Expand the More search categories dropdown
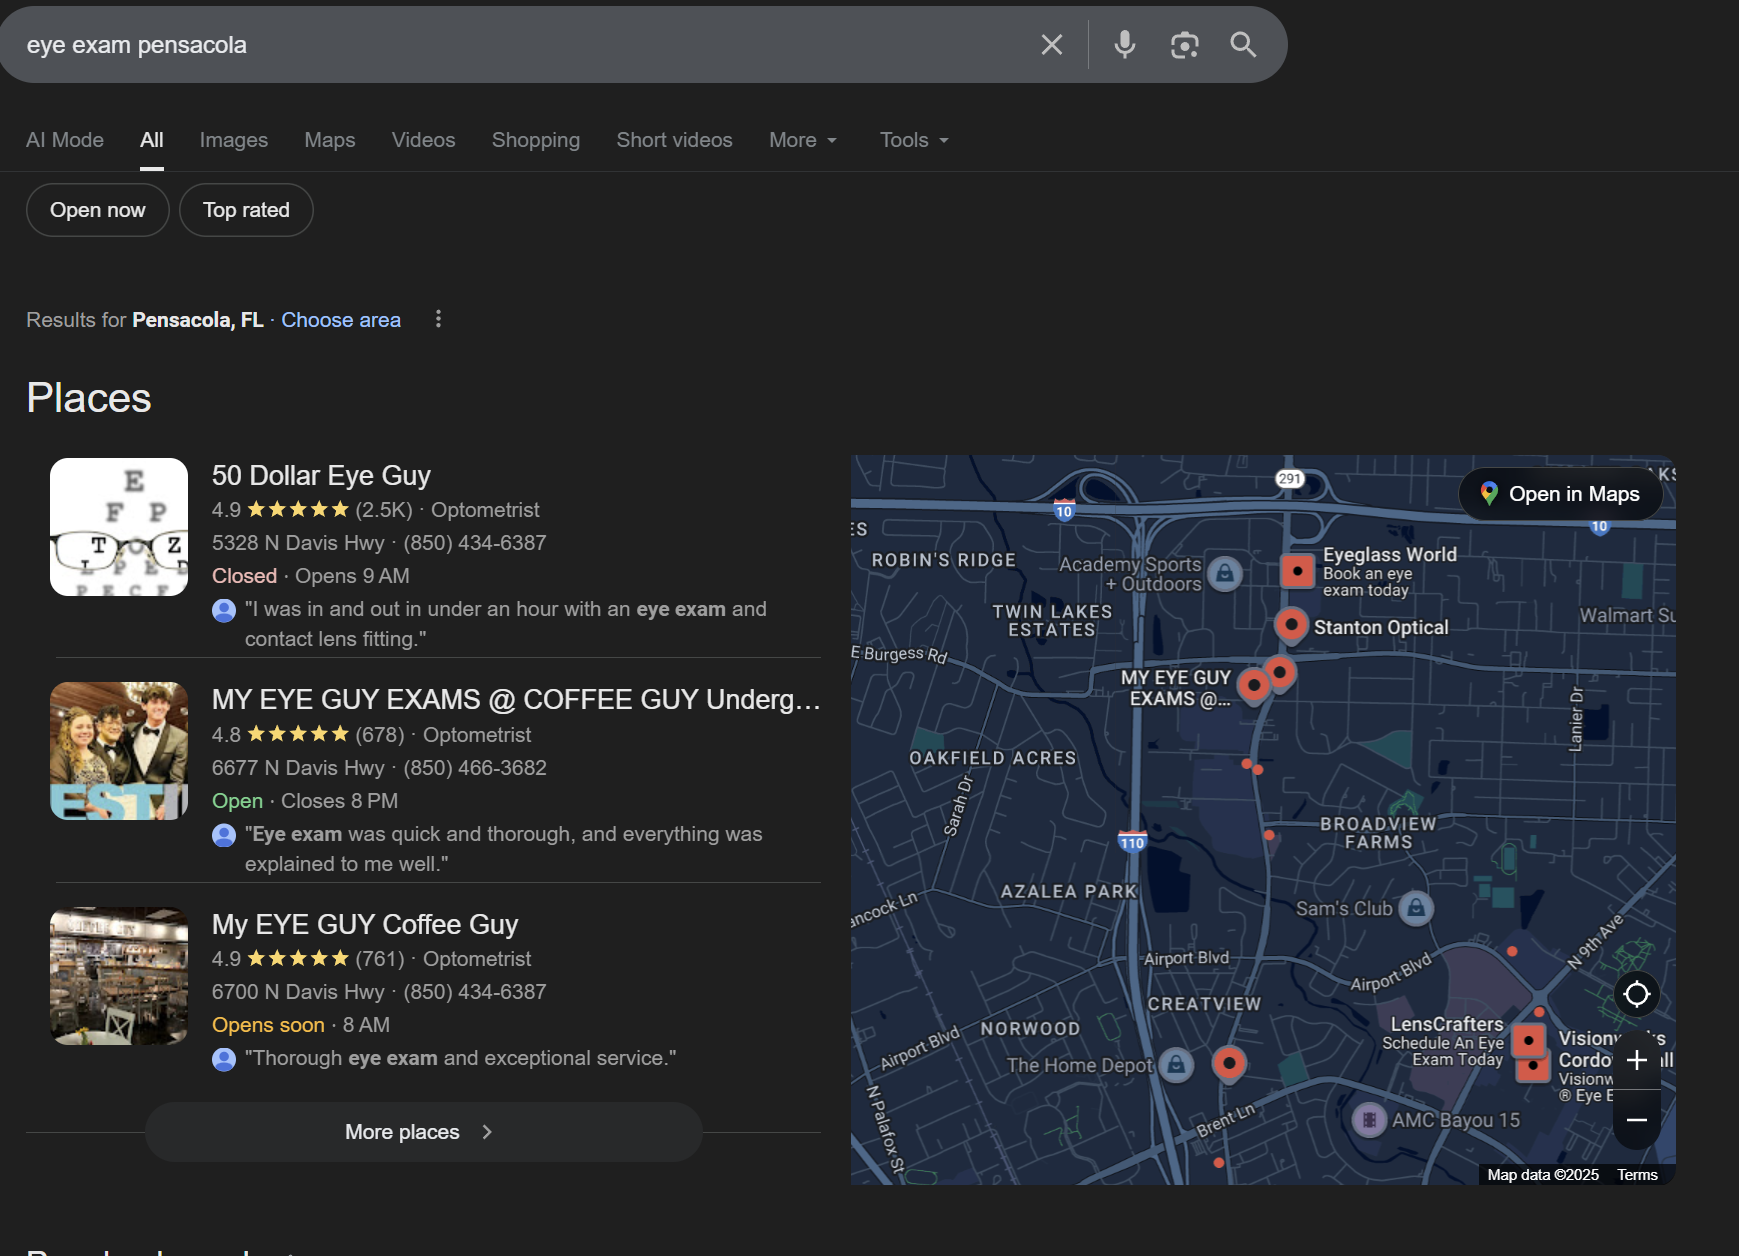This screenshot has height=1256, width=1739. [803, 140]
